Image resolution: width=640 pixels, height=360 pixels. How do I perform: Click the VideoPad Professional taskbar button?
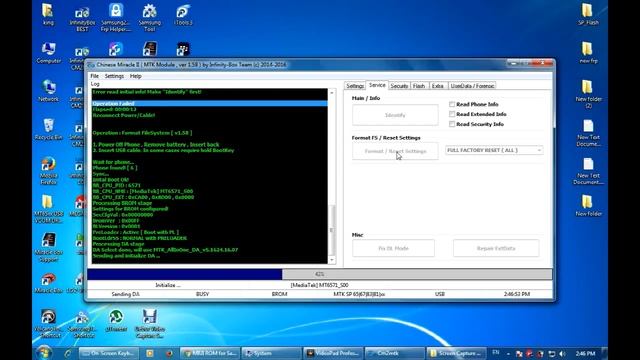tap(333, 353)
